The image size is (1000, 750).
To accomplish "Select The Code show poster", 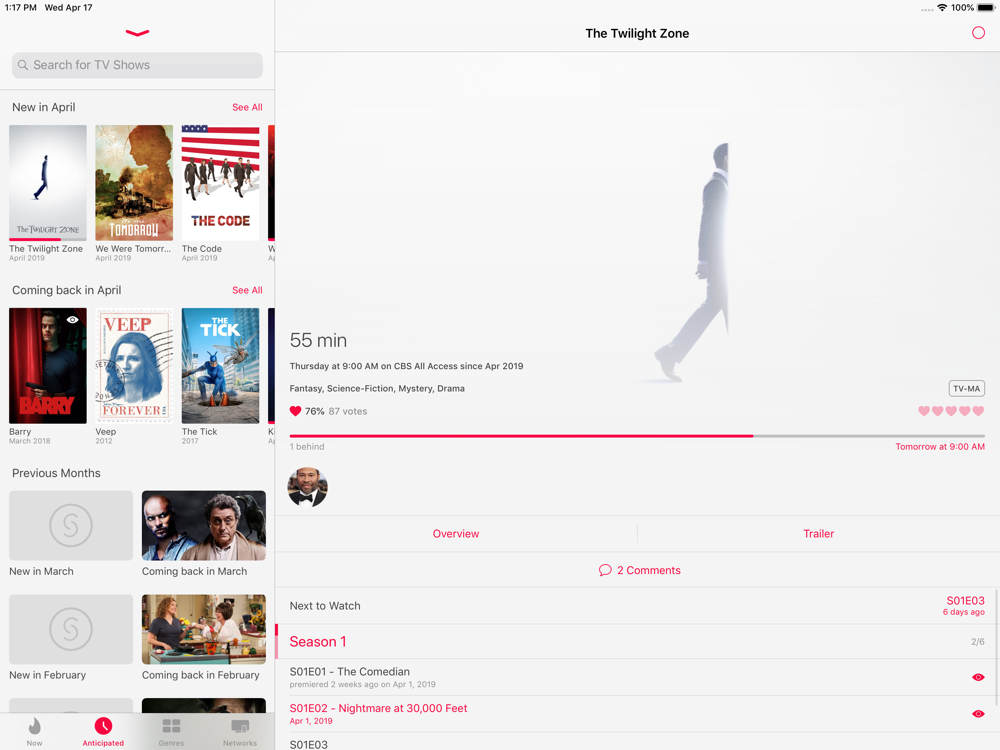I will point(221,183).
